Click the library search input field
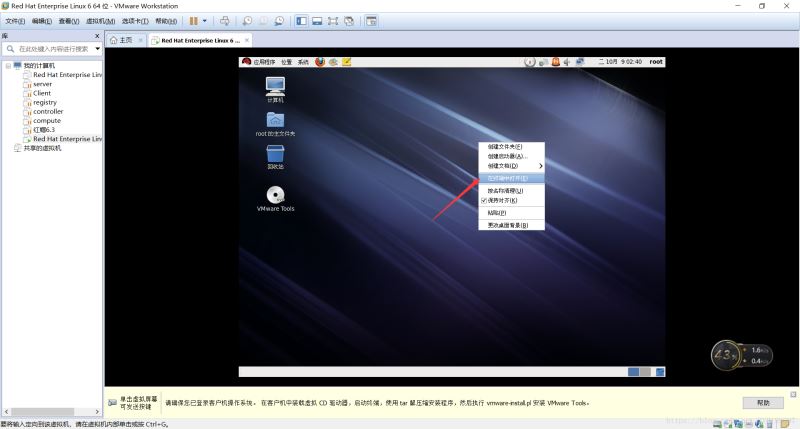This screenshot has height=429, width=800. click(52, 48)
